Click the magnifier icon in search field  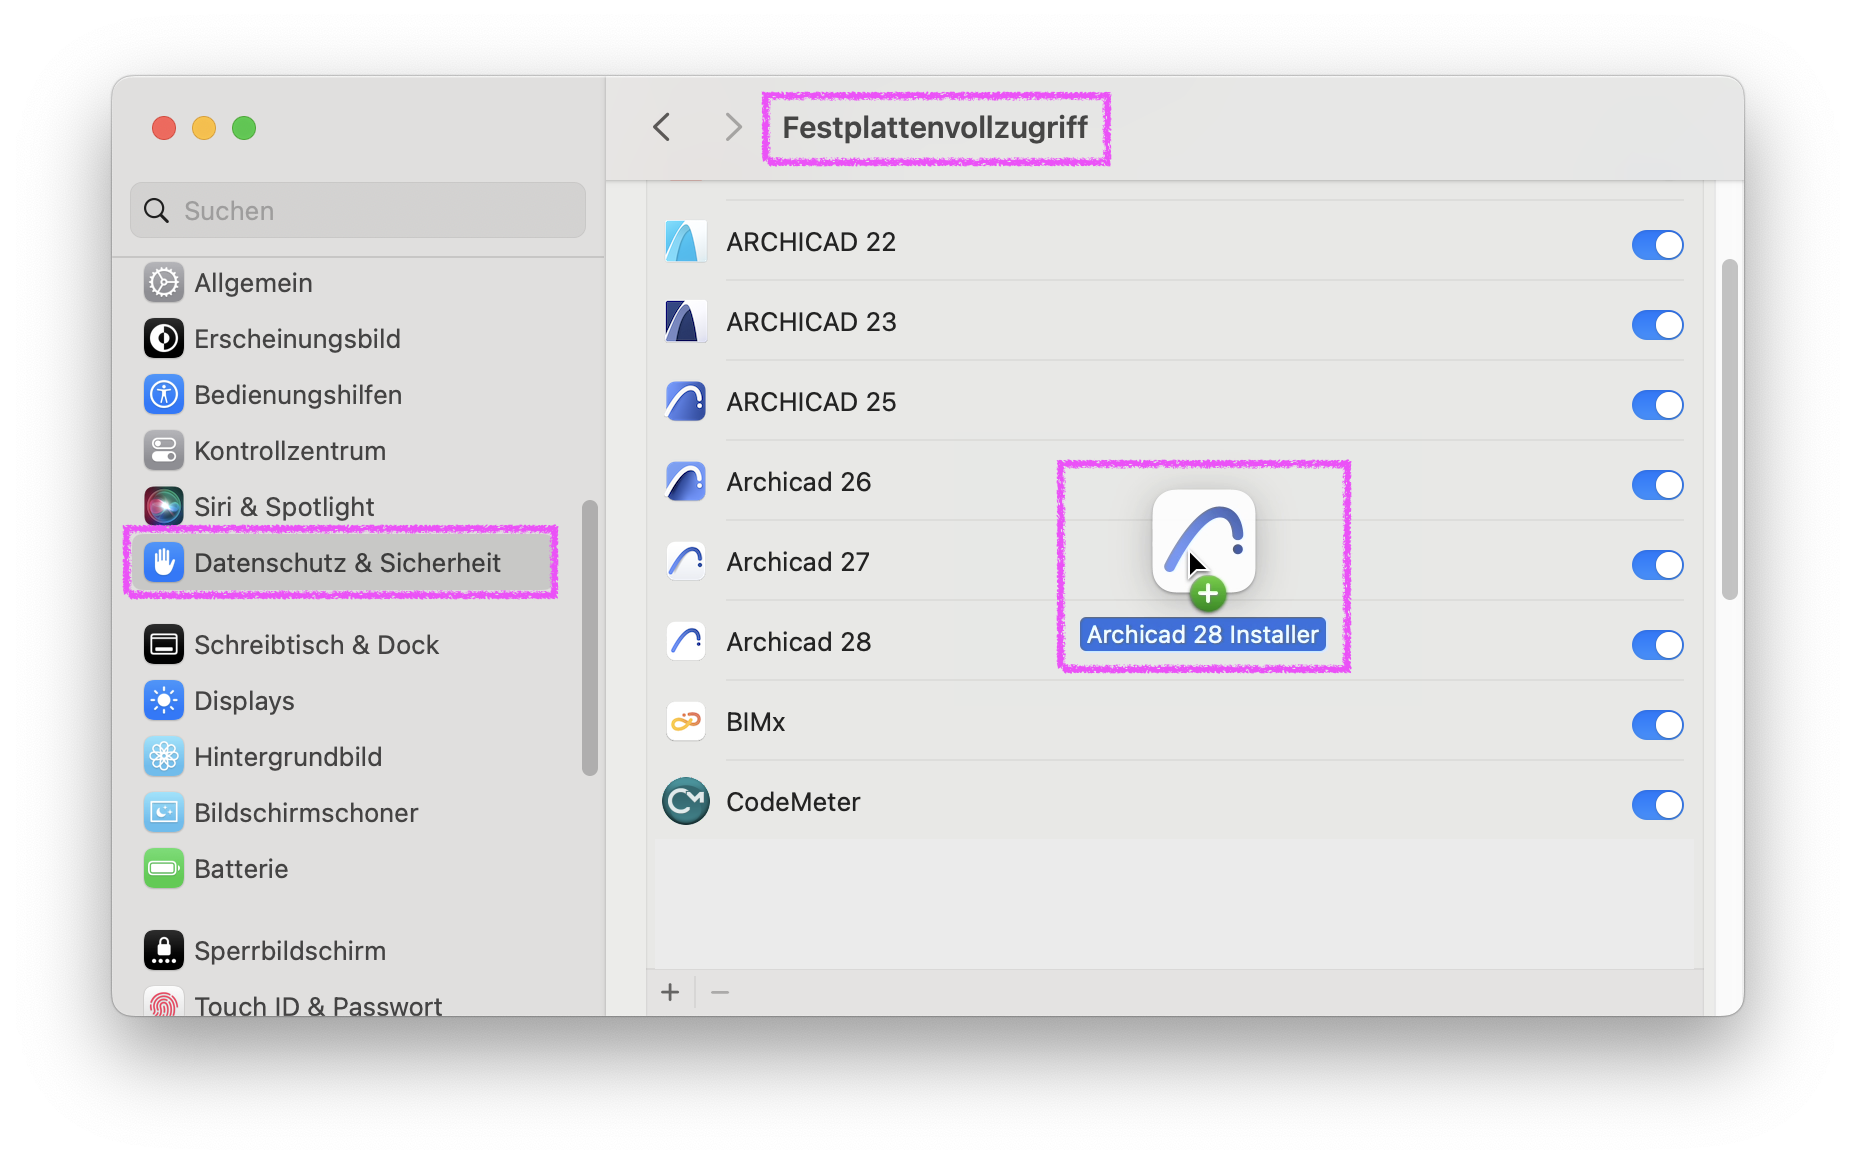pyautogui.click(x=157, y=211)
